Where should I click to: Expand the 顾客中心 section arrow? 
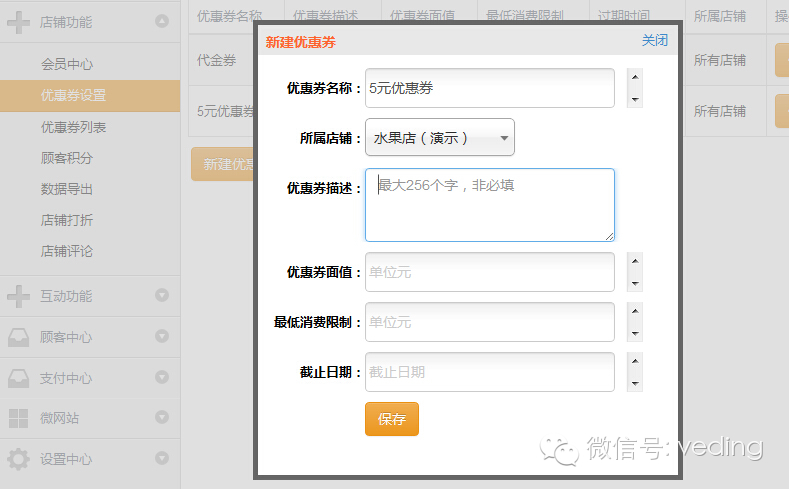162,336
